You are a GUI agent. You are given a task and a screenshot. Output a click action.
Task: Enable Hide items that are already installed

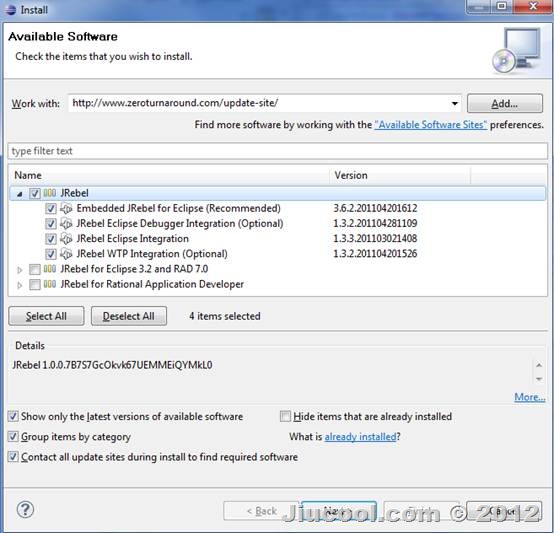coord(285,416)
